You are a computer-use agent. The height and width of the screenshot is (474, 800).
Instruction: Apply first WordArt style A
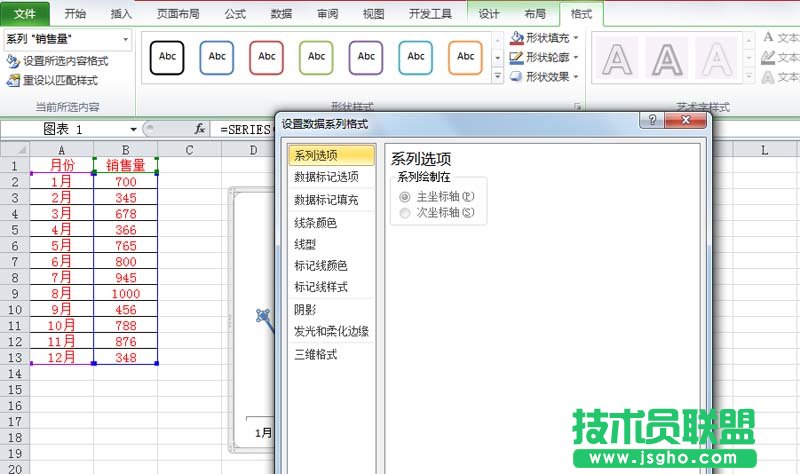click(617, 59)
